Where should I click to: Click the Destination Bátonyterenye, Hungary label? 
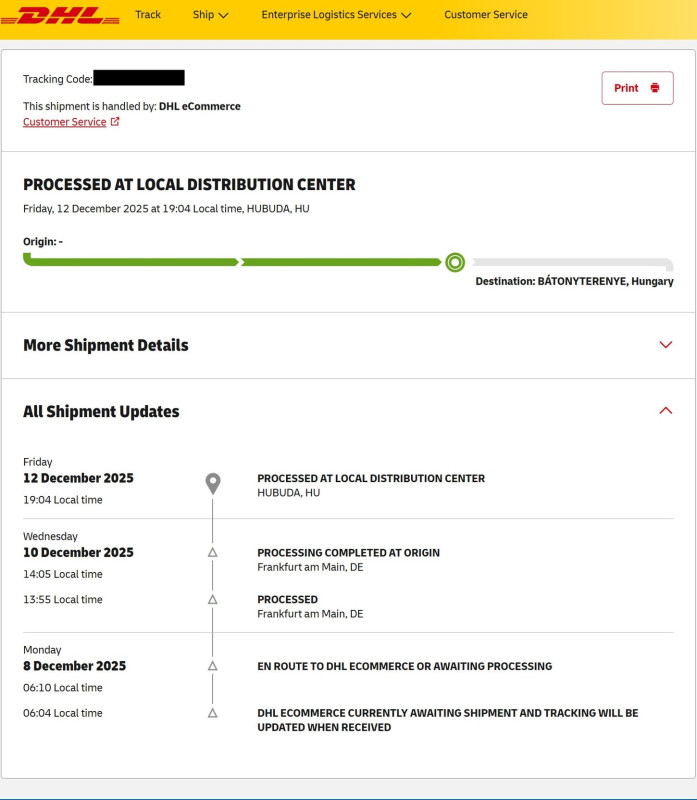tap(574, 282)
